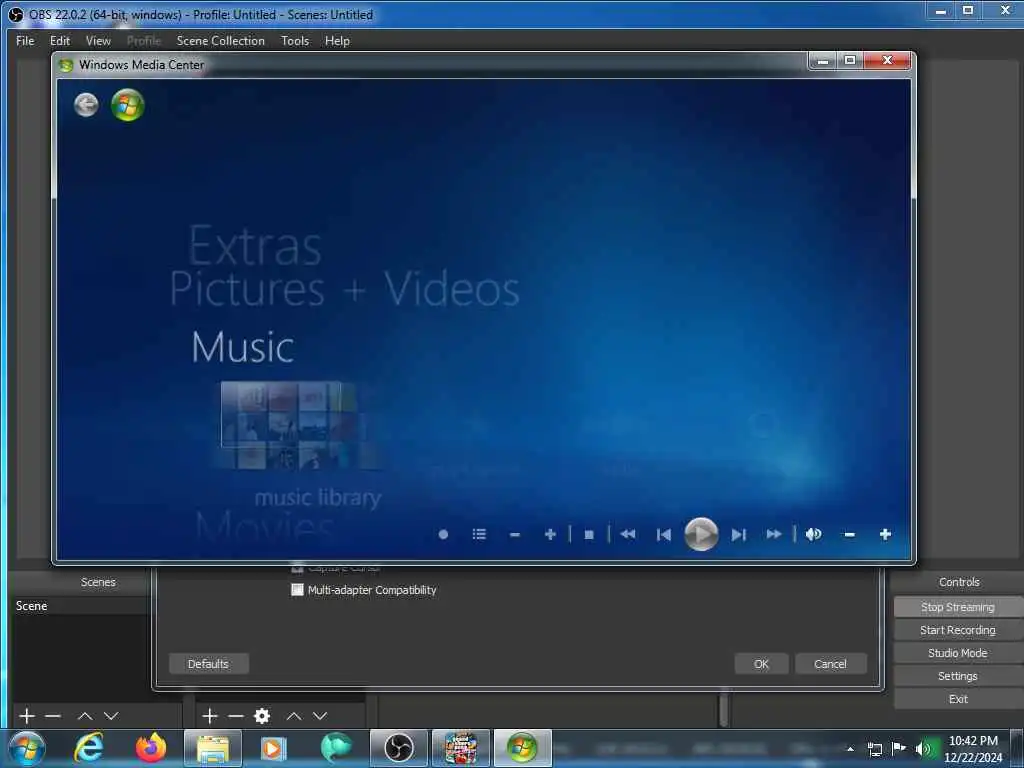The height and width of the screenshot is (768, 1024).
Task: Open the OBS Help menu
Action: pos(338,40)
